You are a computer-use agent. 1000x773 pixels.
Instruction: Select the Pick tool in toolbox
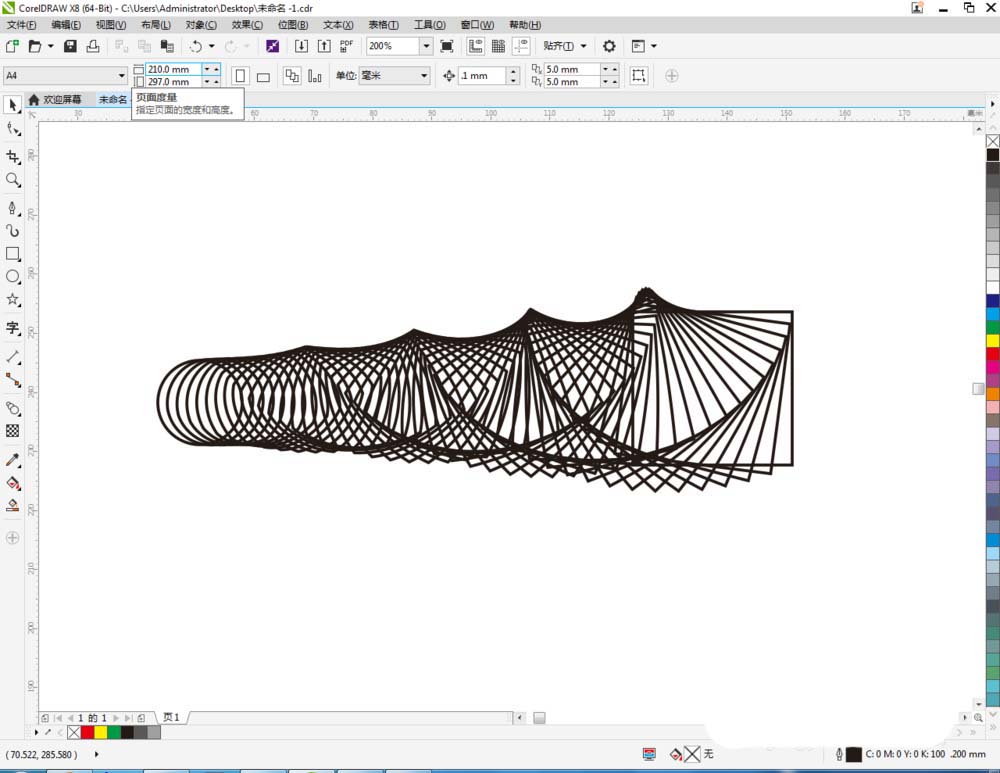click(13, 104)
